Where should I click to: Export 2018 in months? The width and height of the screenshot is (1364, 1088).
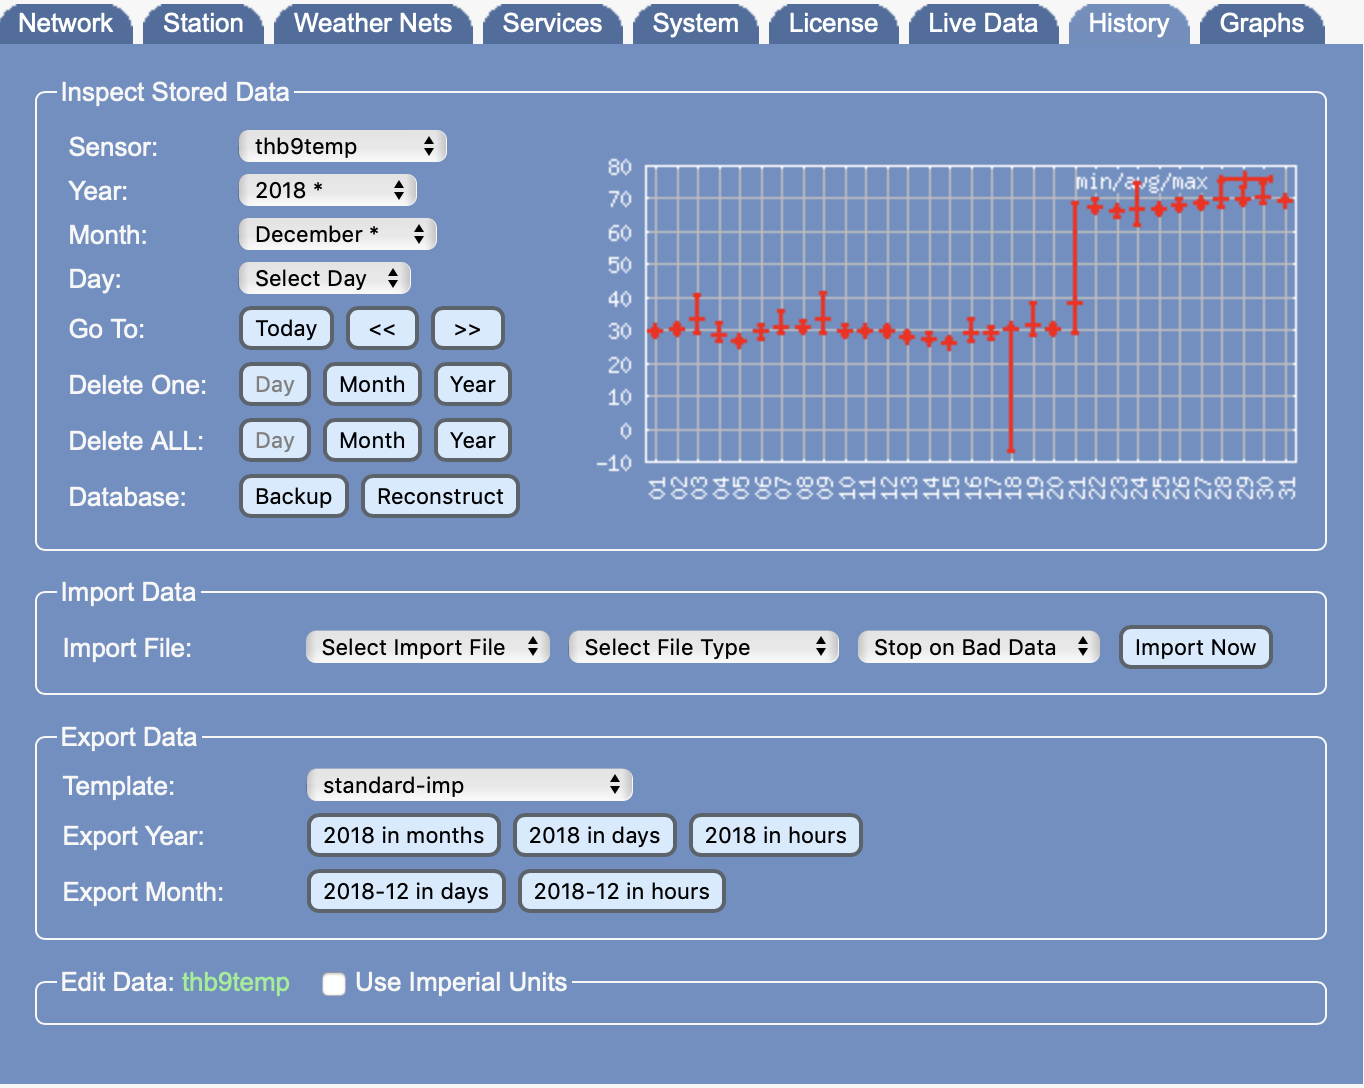pyautogui.click(x=404, y=835)
